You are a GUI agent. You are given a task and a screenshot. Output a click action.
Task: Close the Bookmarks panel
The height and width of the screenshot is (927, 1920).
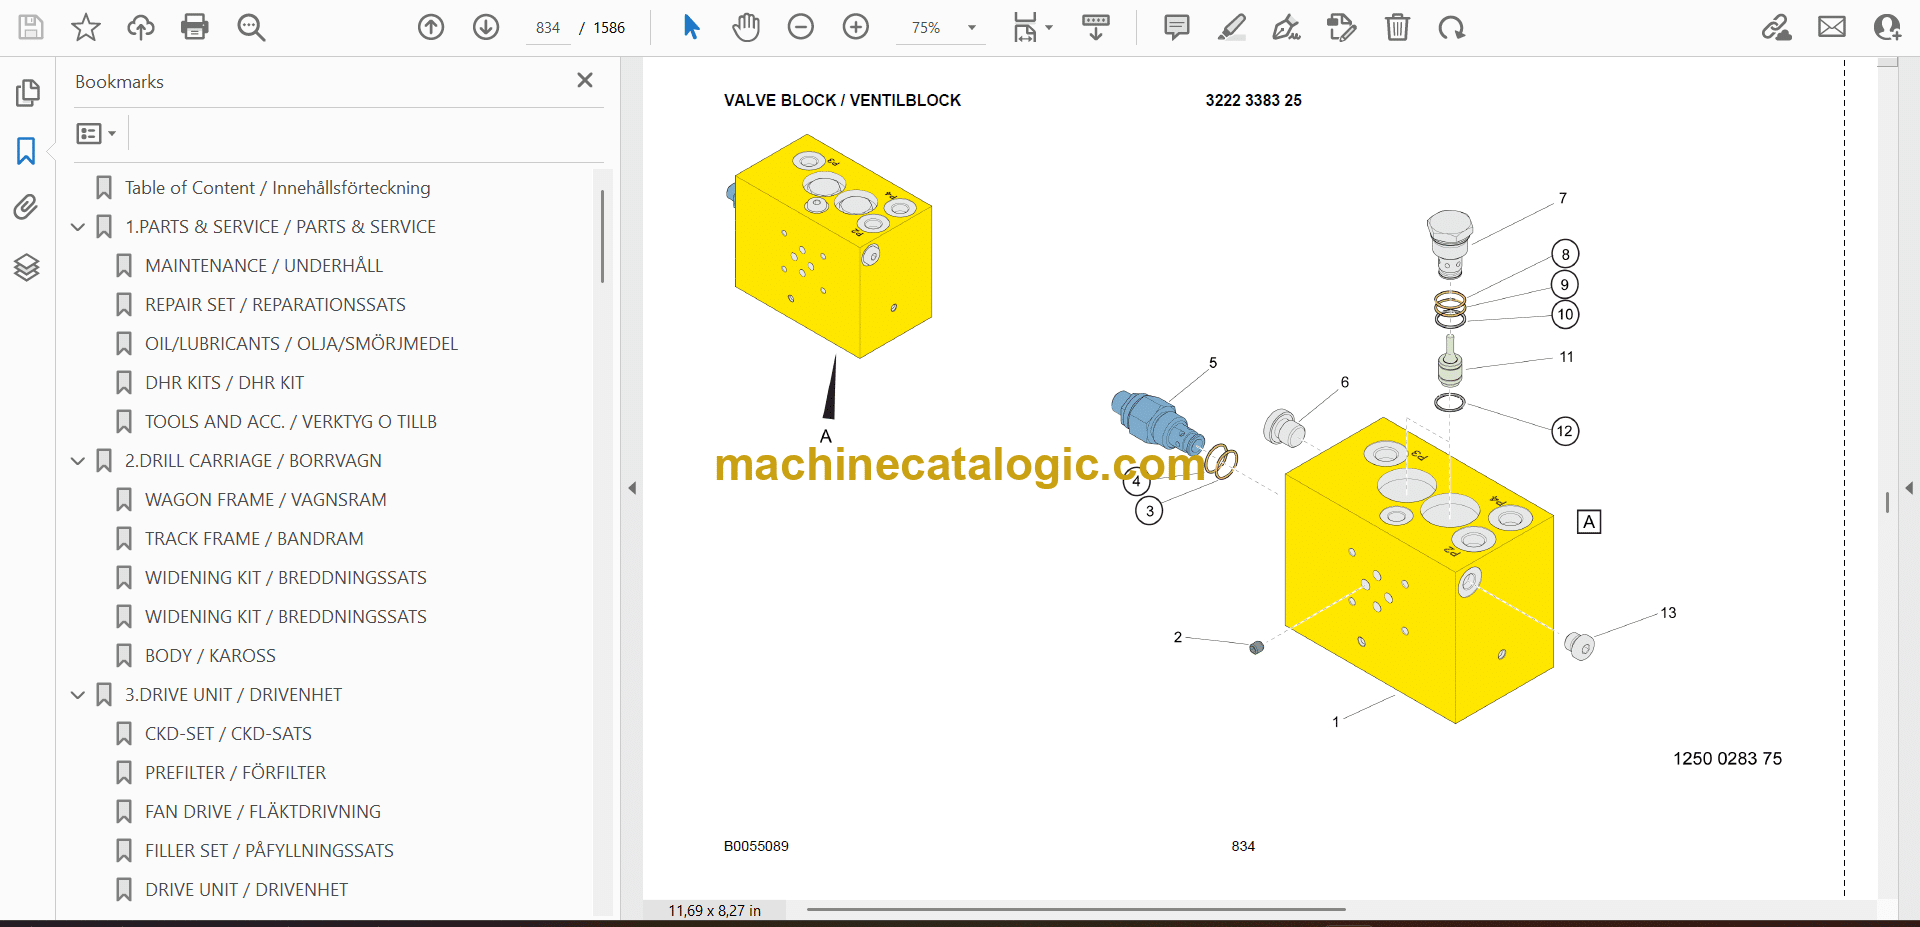[x=585, y=80]
